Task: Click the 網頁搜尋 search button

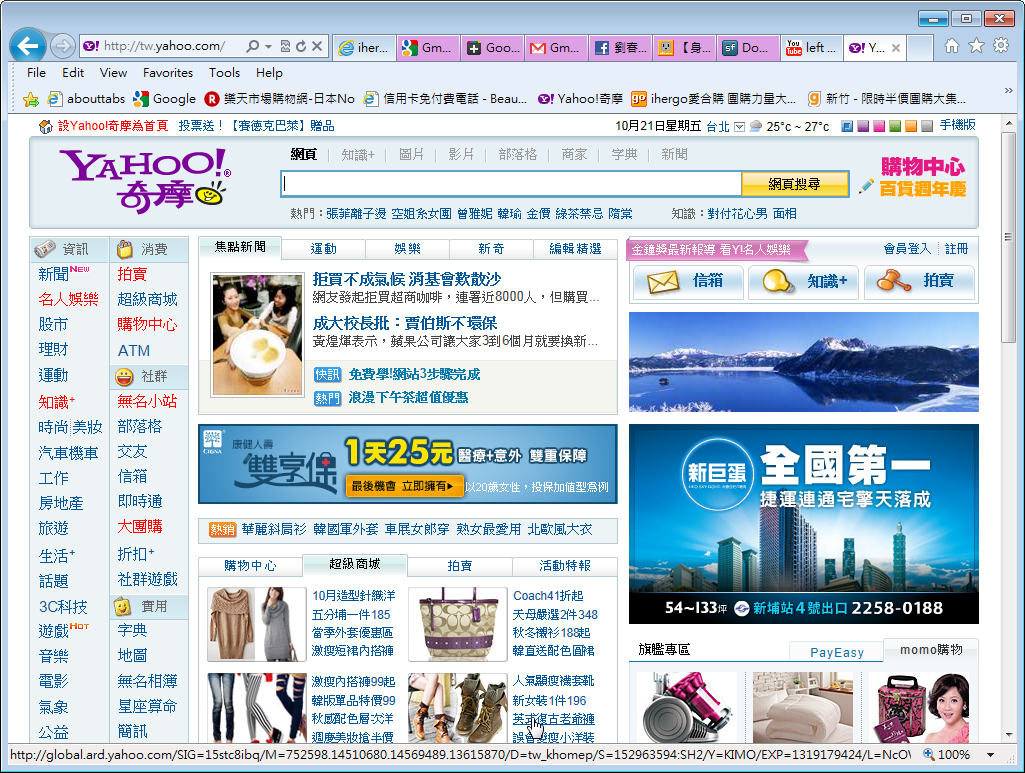Action: click(x=794, y=184)
